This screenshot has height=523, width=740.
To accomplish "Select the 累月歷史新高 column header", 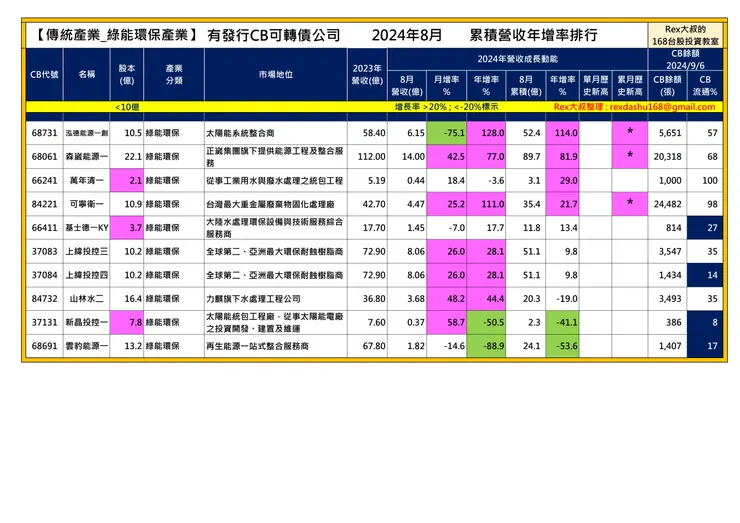I will (630, 85).
